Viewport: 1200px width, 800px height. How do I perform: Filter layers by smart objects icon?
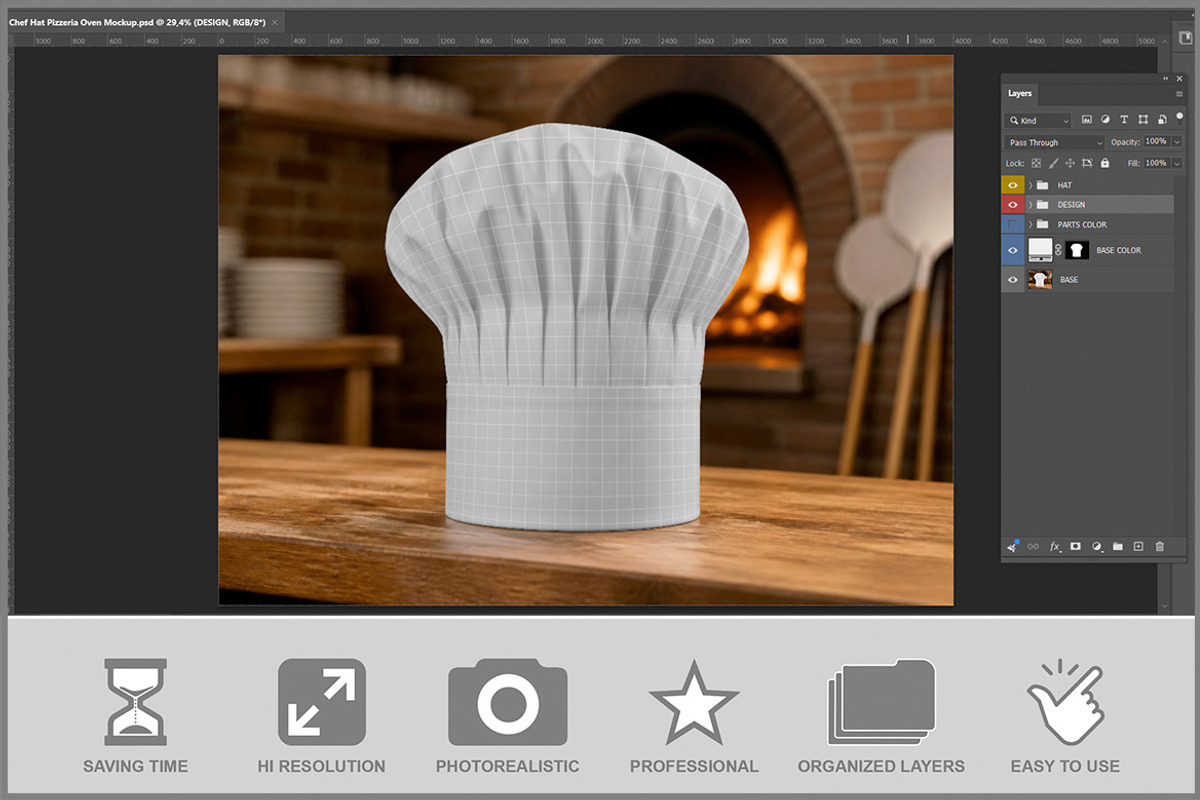tap(1162, 119)
